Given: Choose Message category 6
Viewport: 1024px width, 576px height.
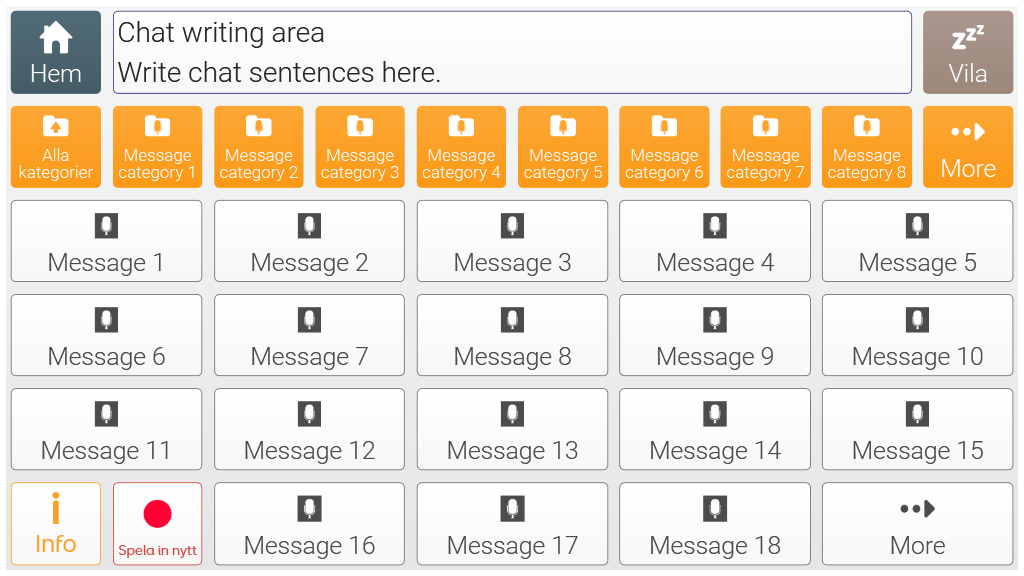Looking at the screenshot, I should 664,147.
